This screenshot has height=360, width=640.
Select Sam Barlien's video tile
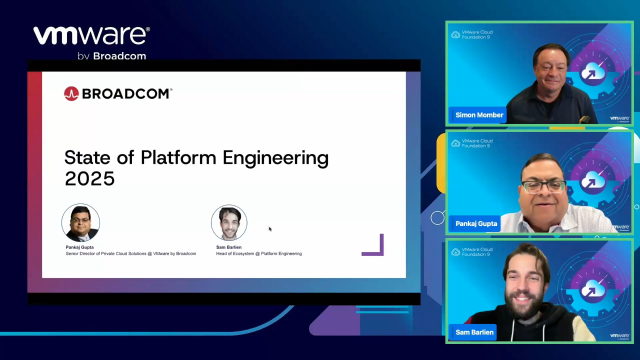point(540,291)
